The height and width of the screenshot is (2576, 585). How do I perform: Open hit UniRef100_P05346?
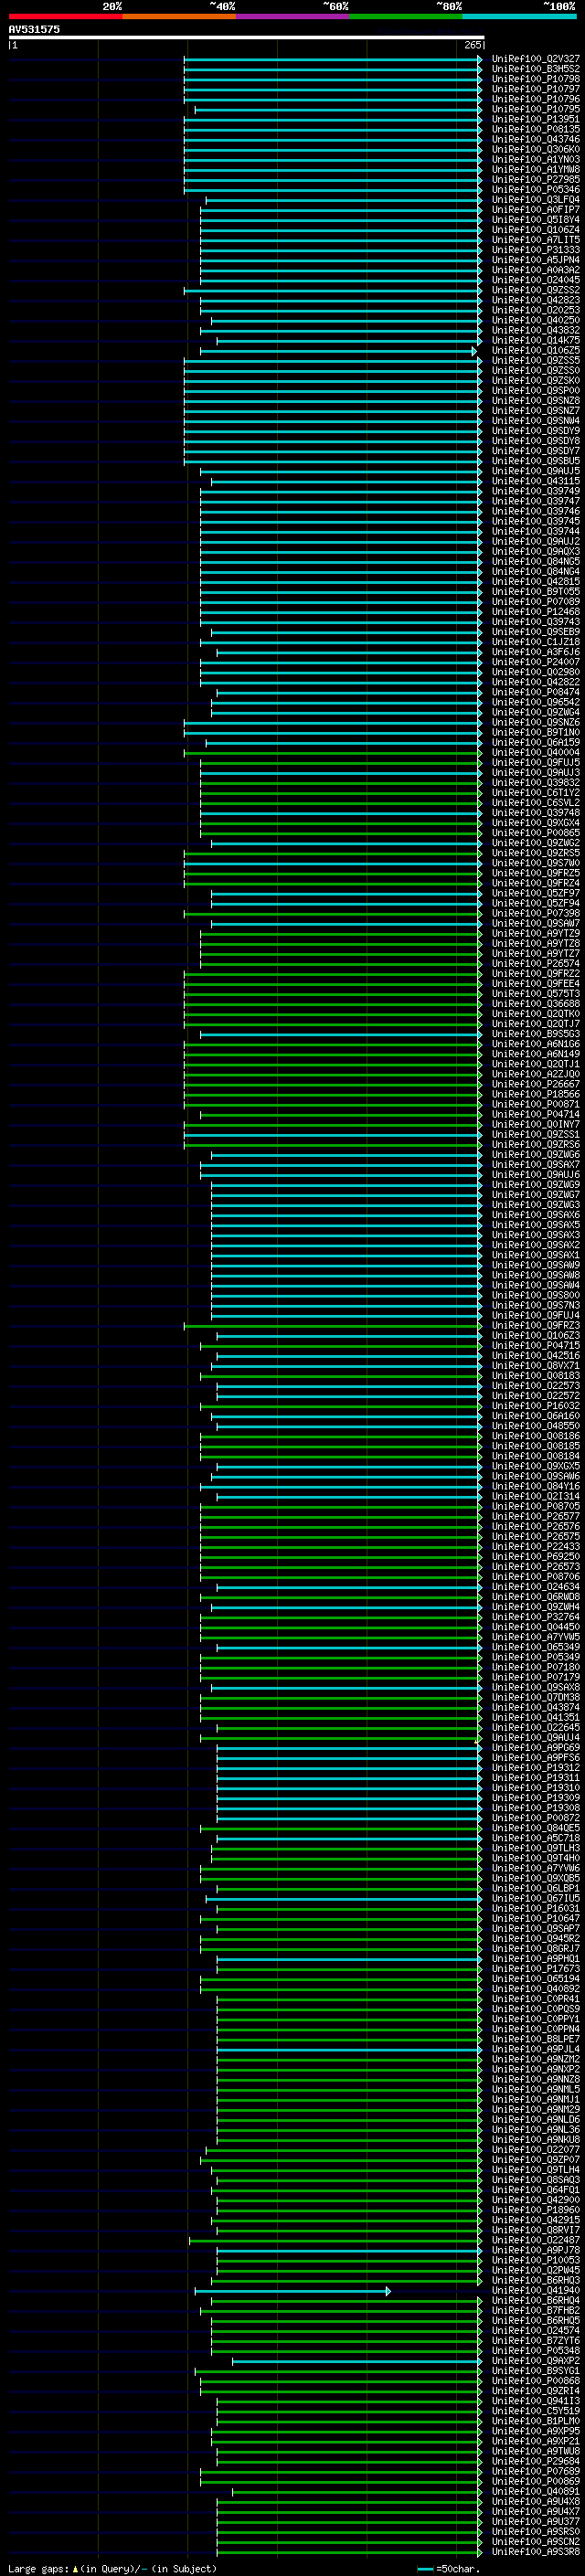[535, 190]
